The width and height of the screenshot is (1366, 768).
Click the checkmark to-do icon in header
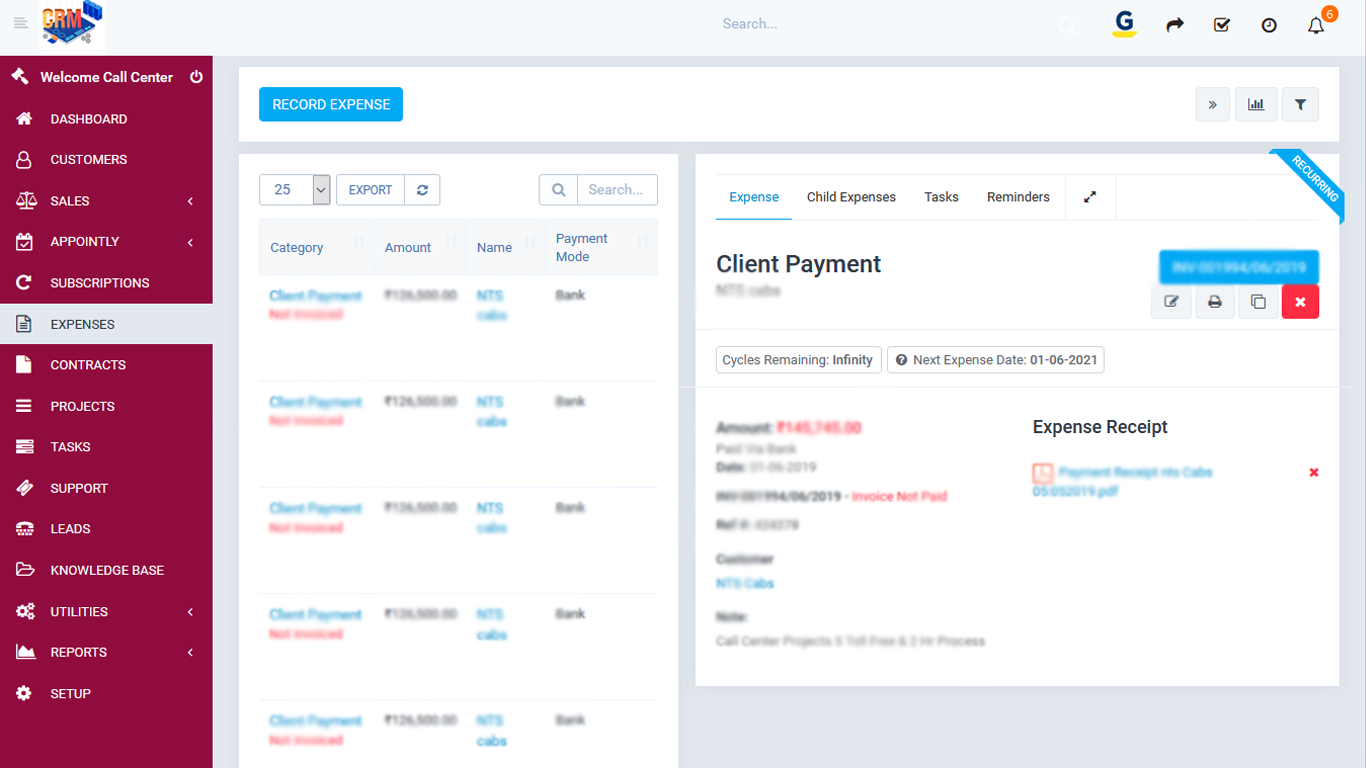coord(1221,25)
